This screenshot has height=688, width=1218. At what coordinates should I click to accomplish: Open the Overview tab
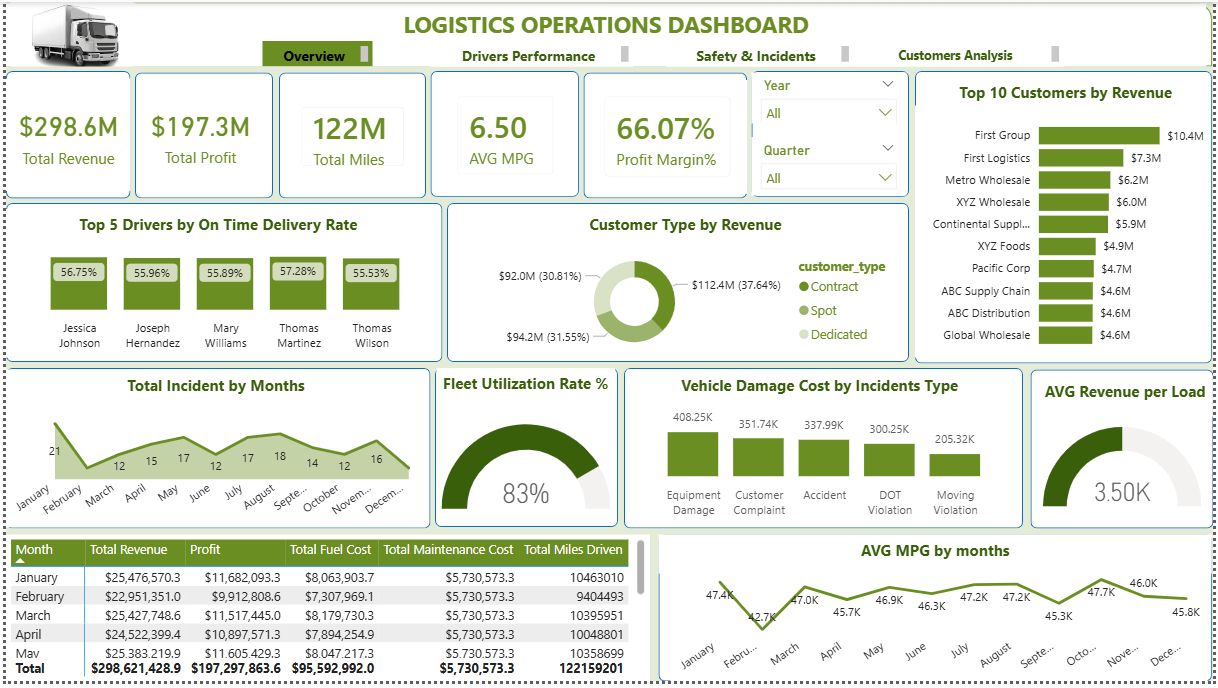pyautogui.click(x=316, y=56)
